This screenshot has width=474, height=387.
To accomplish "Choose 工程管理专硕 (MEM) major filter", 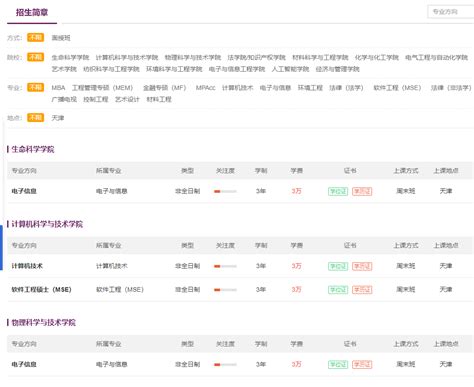I will coord(103,88).
